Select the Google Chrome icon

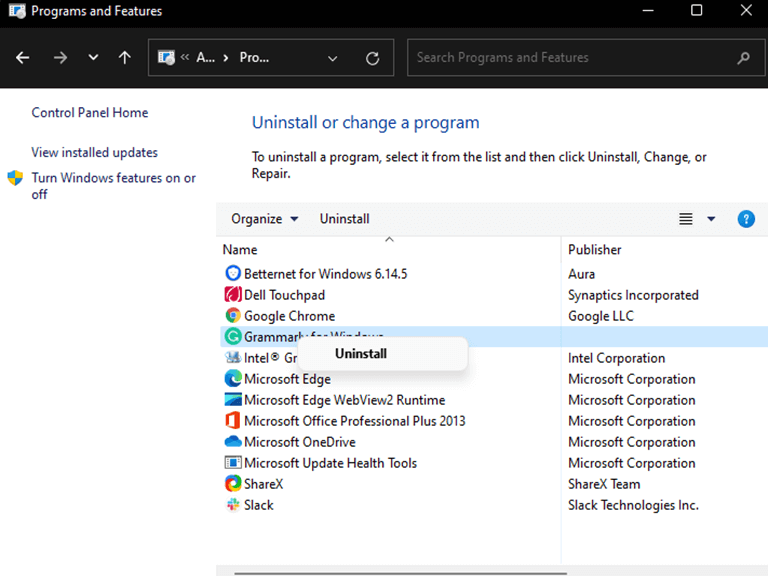coord(233,315)
